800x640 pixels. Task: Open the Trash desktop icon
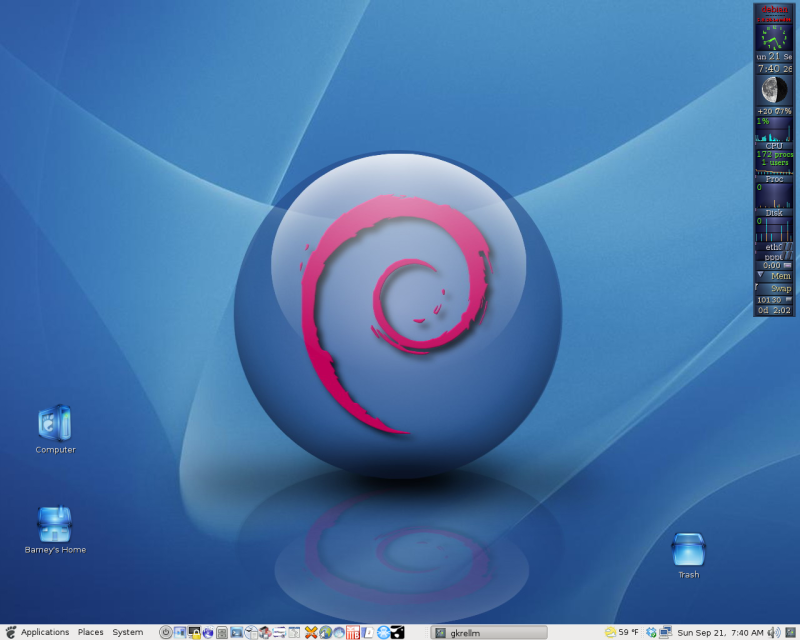click(688, 549)
